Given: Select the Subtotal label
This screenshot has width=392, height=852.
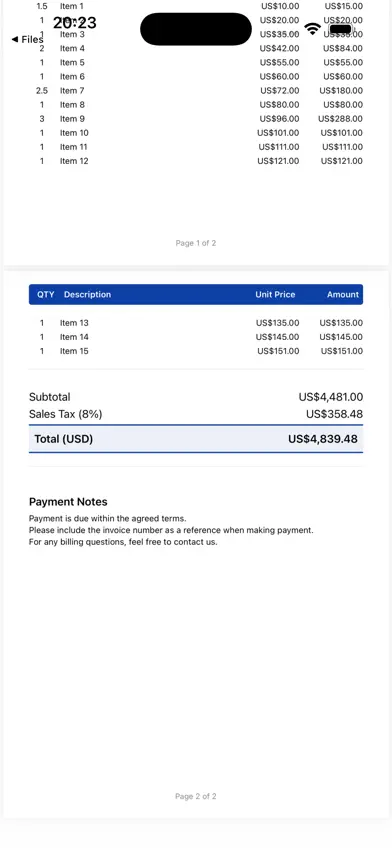Looking at the screenshot, I should [x=49, y=397].
